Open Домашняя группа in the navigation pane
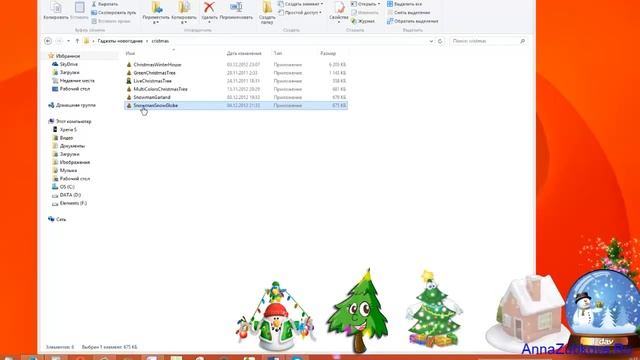Image resolution: width=640 pixels, height=360 pixels. pyautogui.click(x=72, y=105)
